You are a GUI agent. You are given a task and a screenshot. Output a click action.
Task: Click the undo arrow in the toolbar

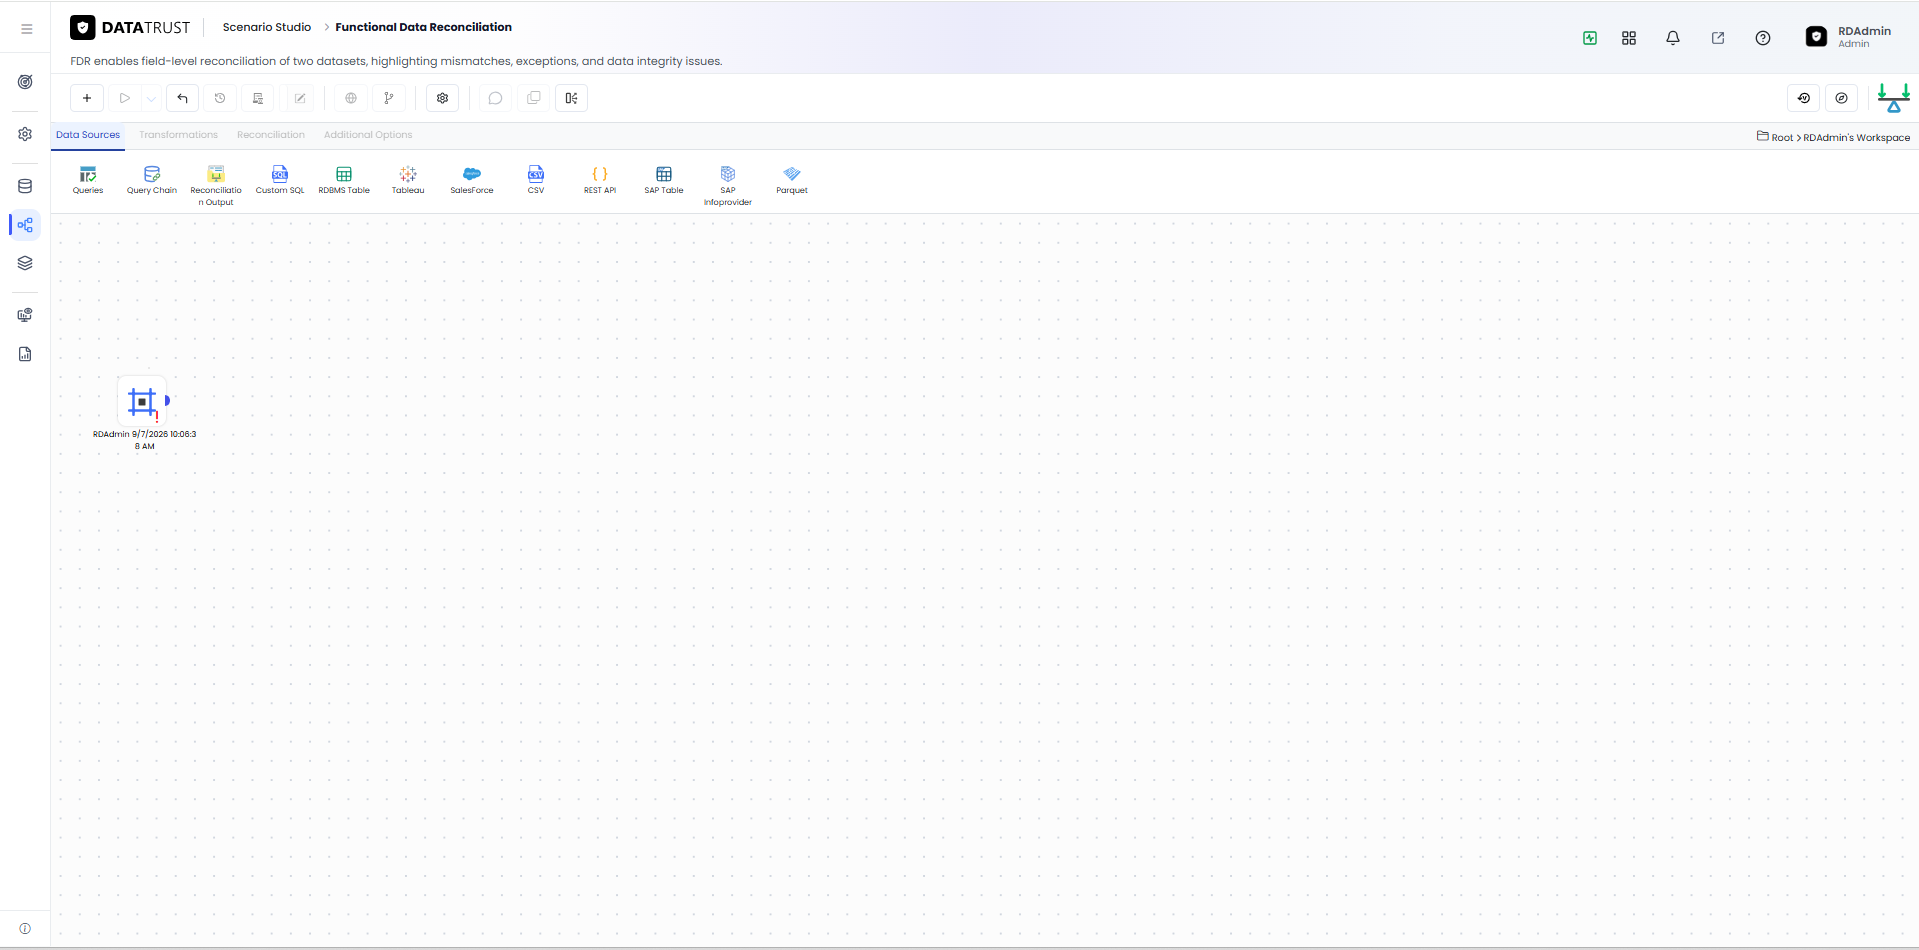tap(182, 98)
